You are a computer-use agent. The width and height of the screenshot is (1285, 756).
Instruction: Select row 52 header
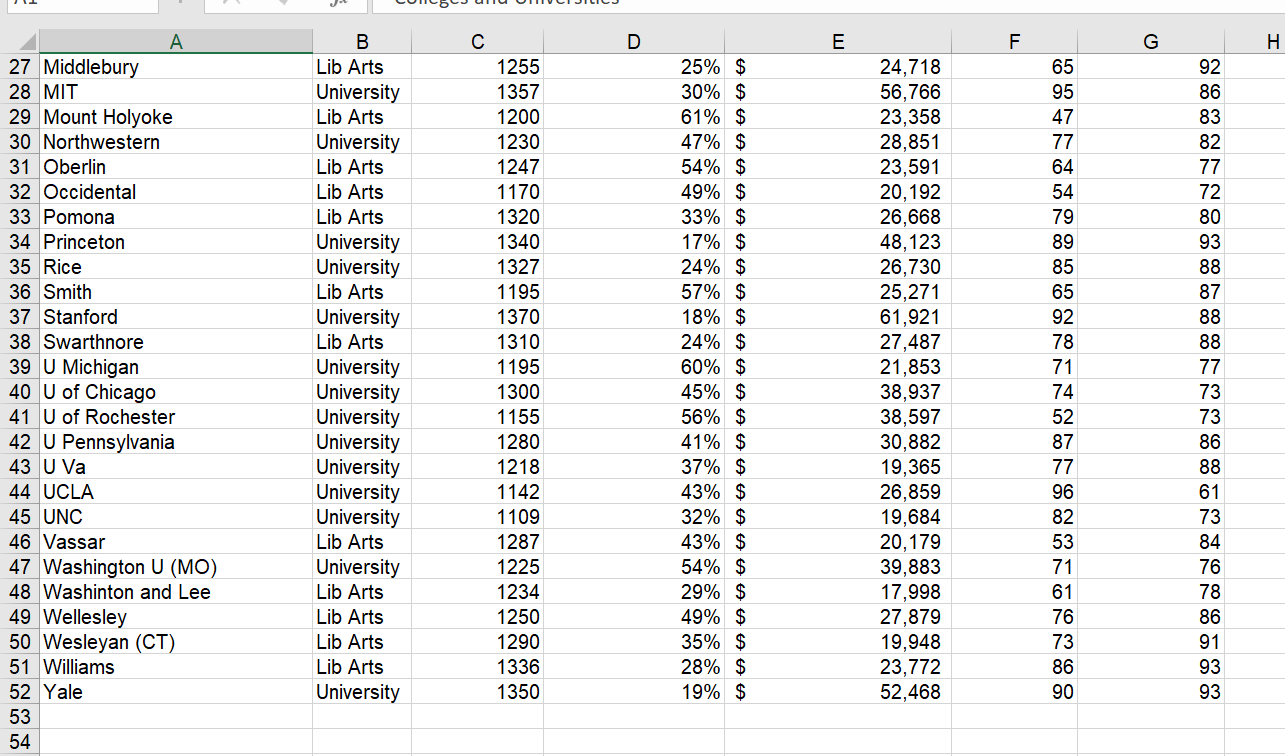coord(19,691)
